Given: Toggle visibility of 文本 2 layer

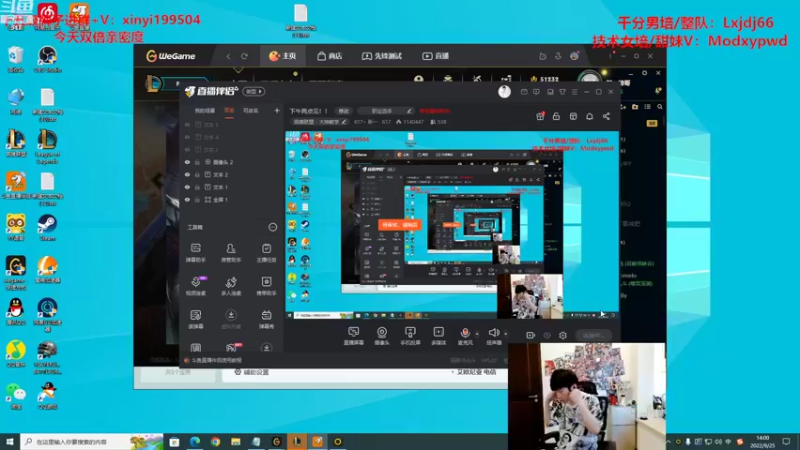Looking at the screenshot, I should click(x=187, y=174).
